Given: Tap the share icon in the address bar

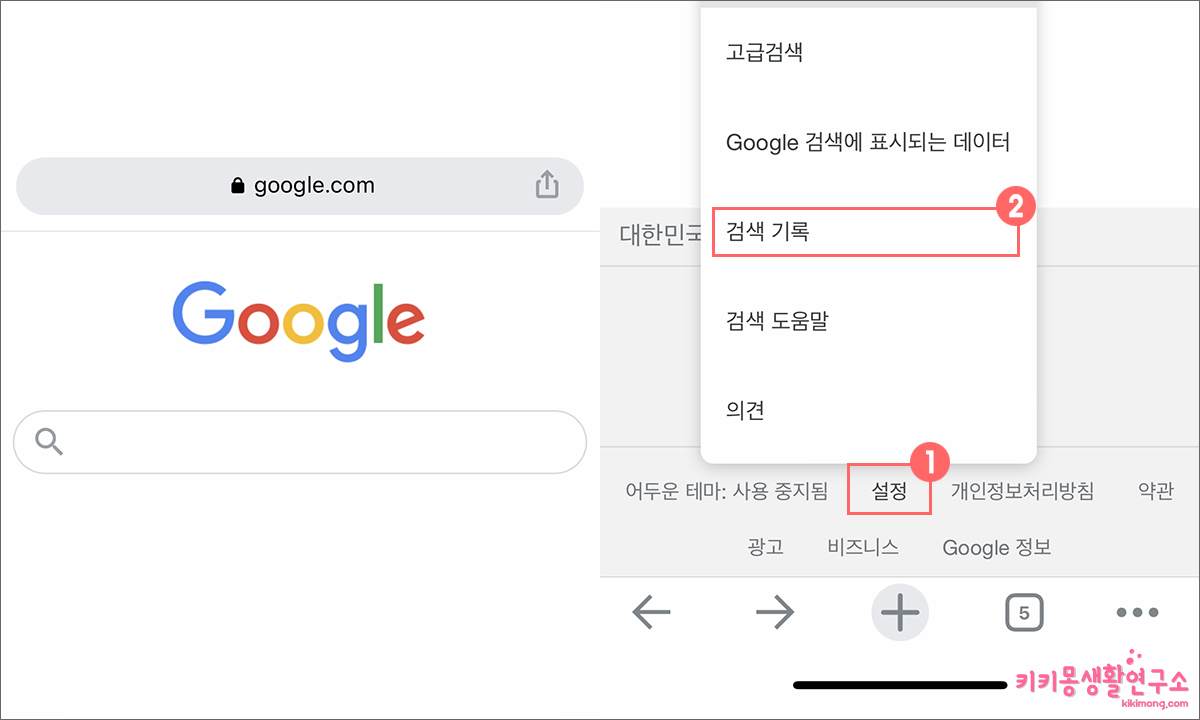Looking at the screenshot, I should [x=546, y=185].
